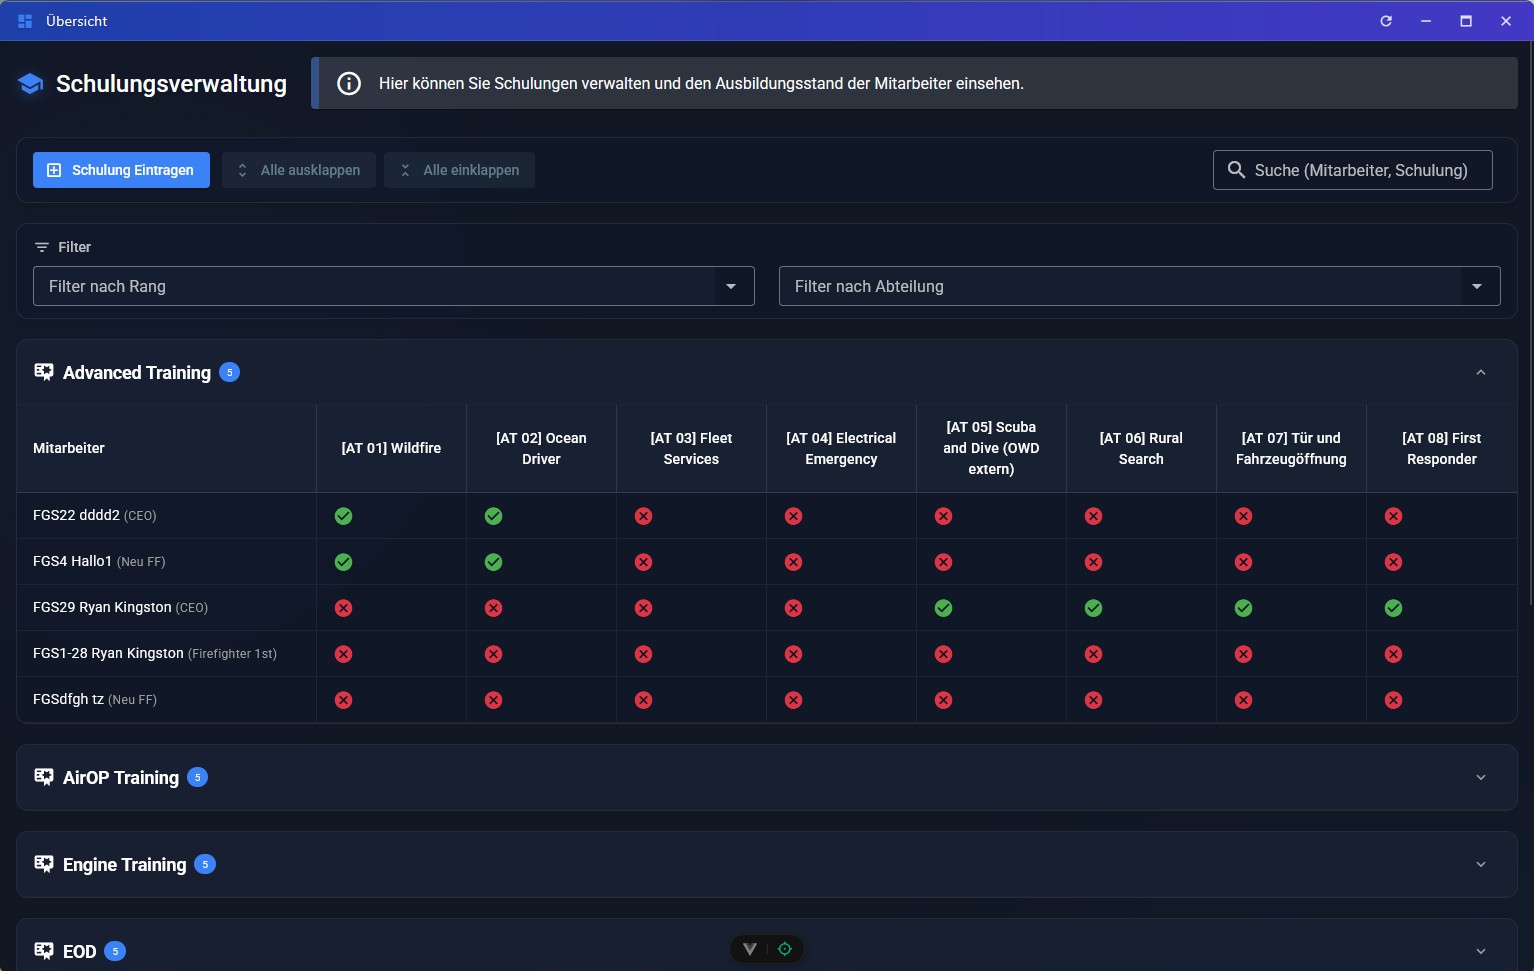Click the info icon in the banner
This screenshot has height=971, width=1534.
(x=349, y=83)
